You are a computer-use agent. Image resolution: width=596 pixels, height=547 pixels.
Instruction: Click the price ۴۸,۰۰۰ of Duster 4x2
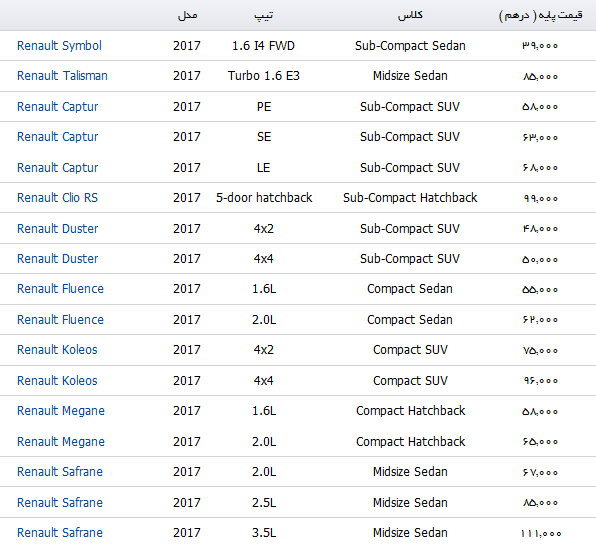coord(541,229)
